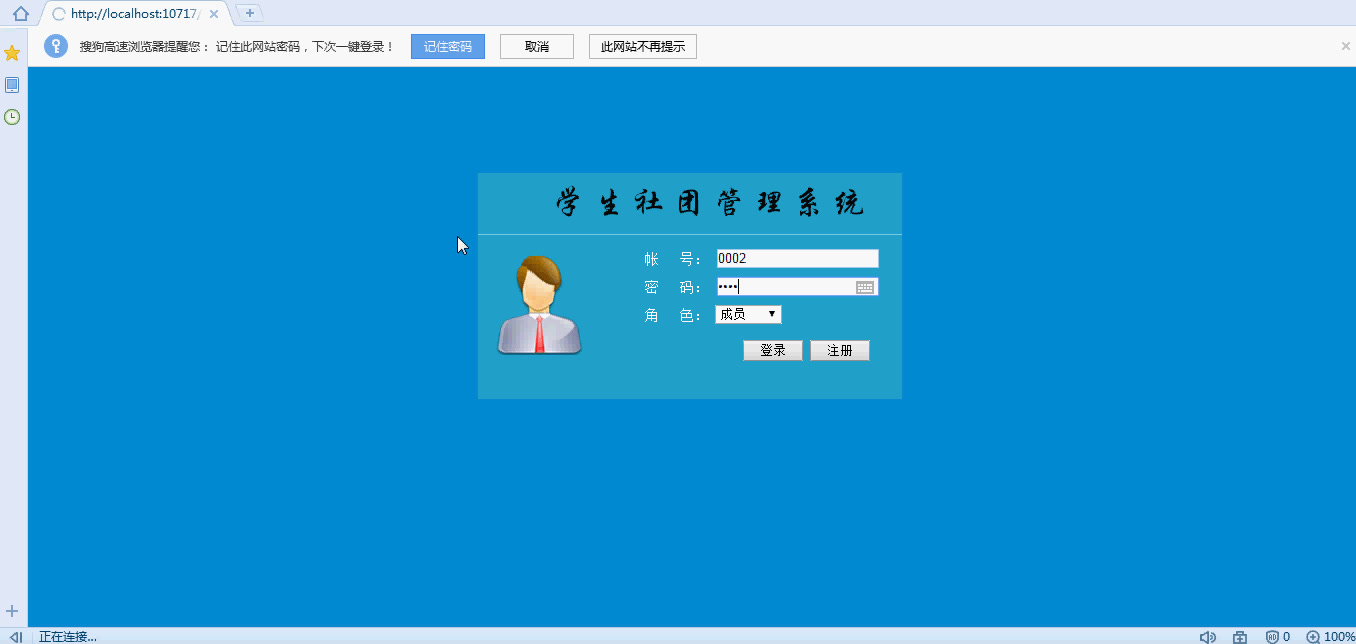Click 此网站不再提示 to stop reminders
1356x644 pixels.
click(x=642, y=46)
